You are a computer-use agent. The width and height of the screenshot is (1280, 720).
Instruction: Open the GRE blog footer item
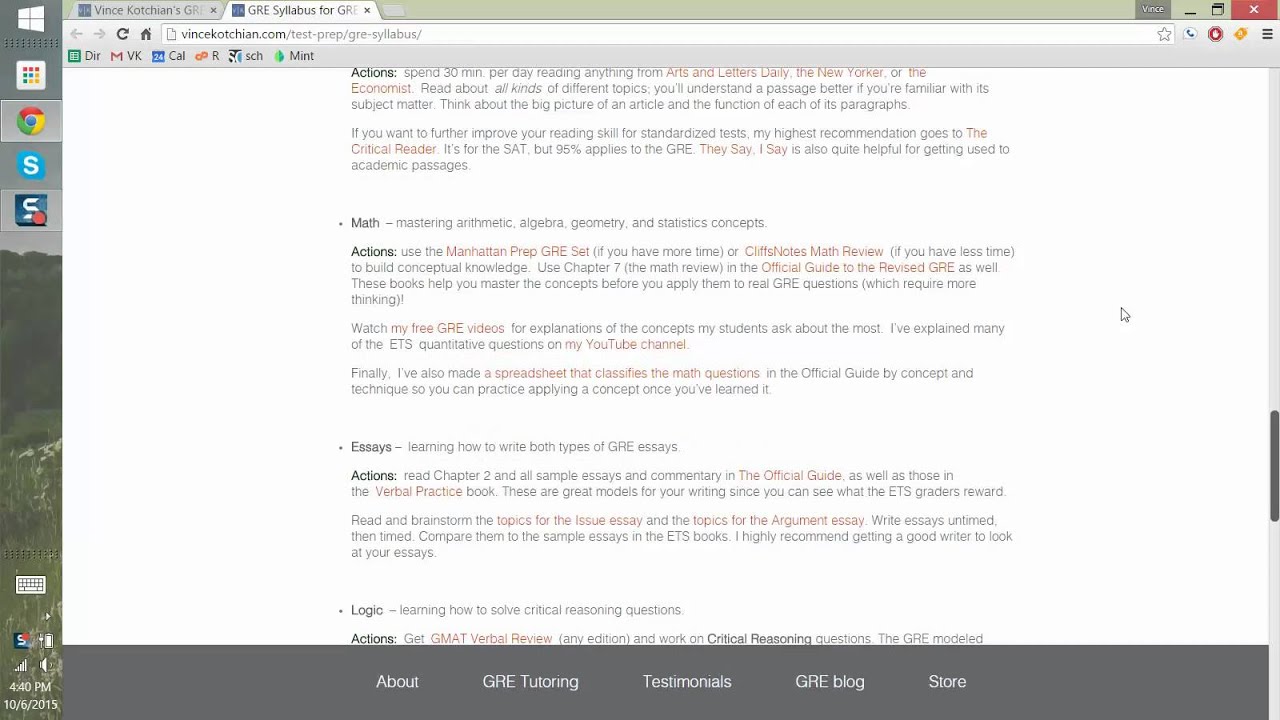click(x=830, y=682)
